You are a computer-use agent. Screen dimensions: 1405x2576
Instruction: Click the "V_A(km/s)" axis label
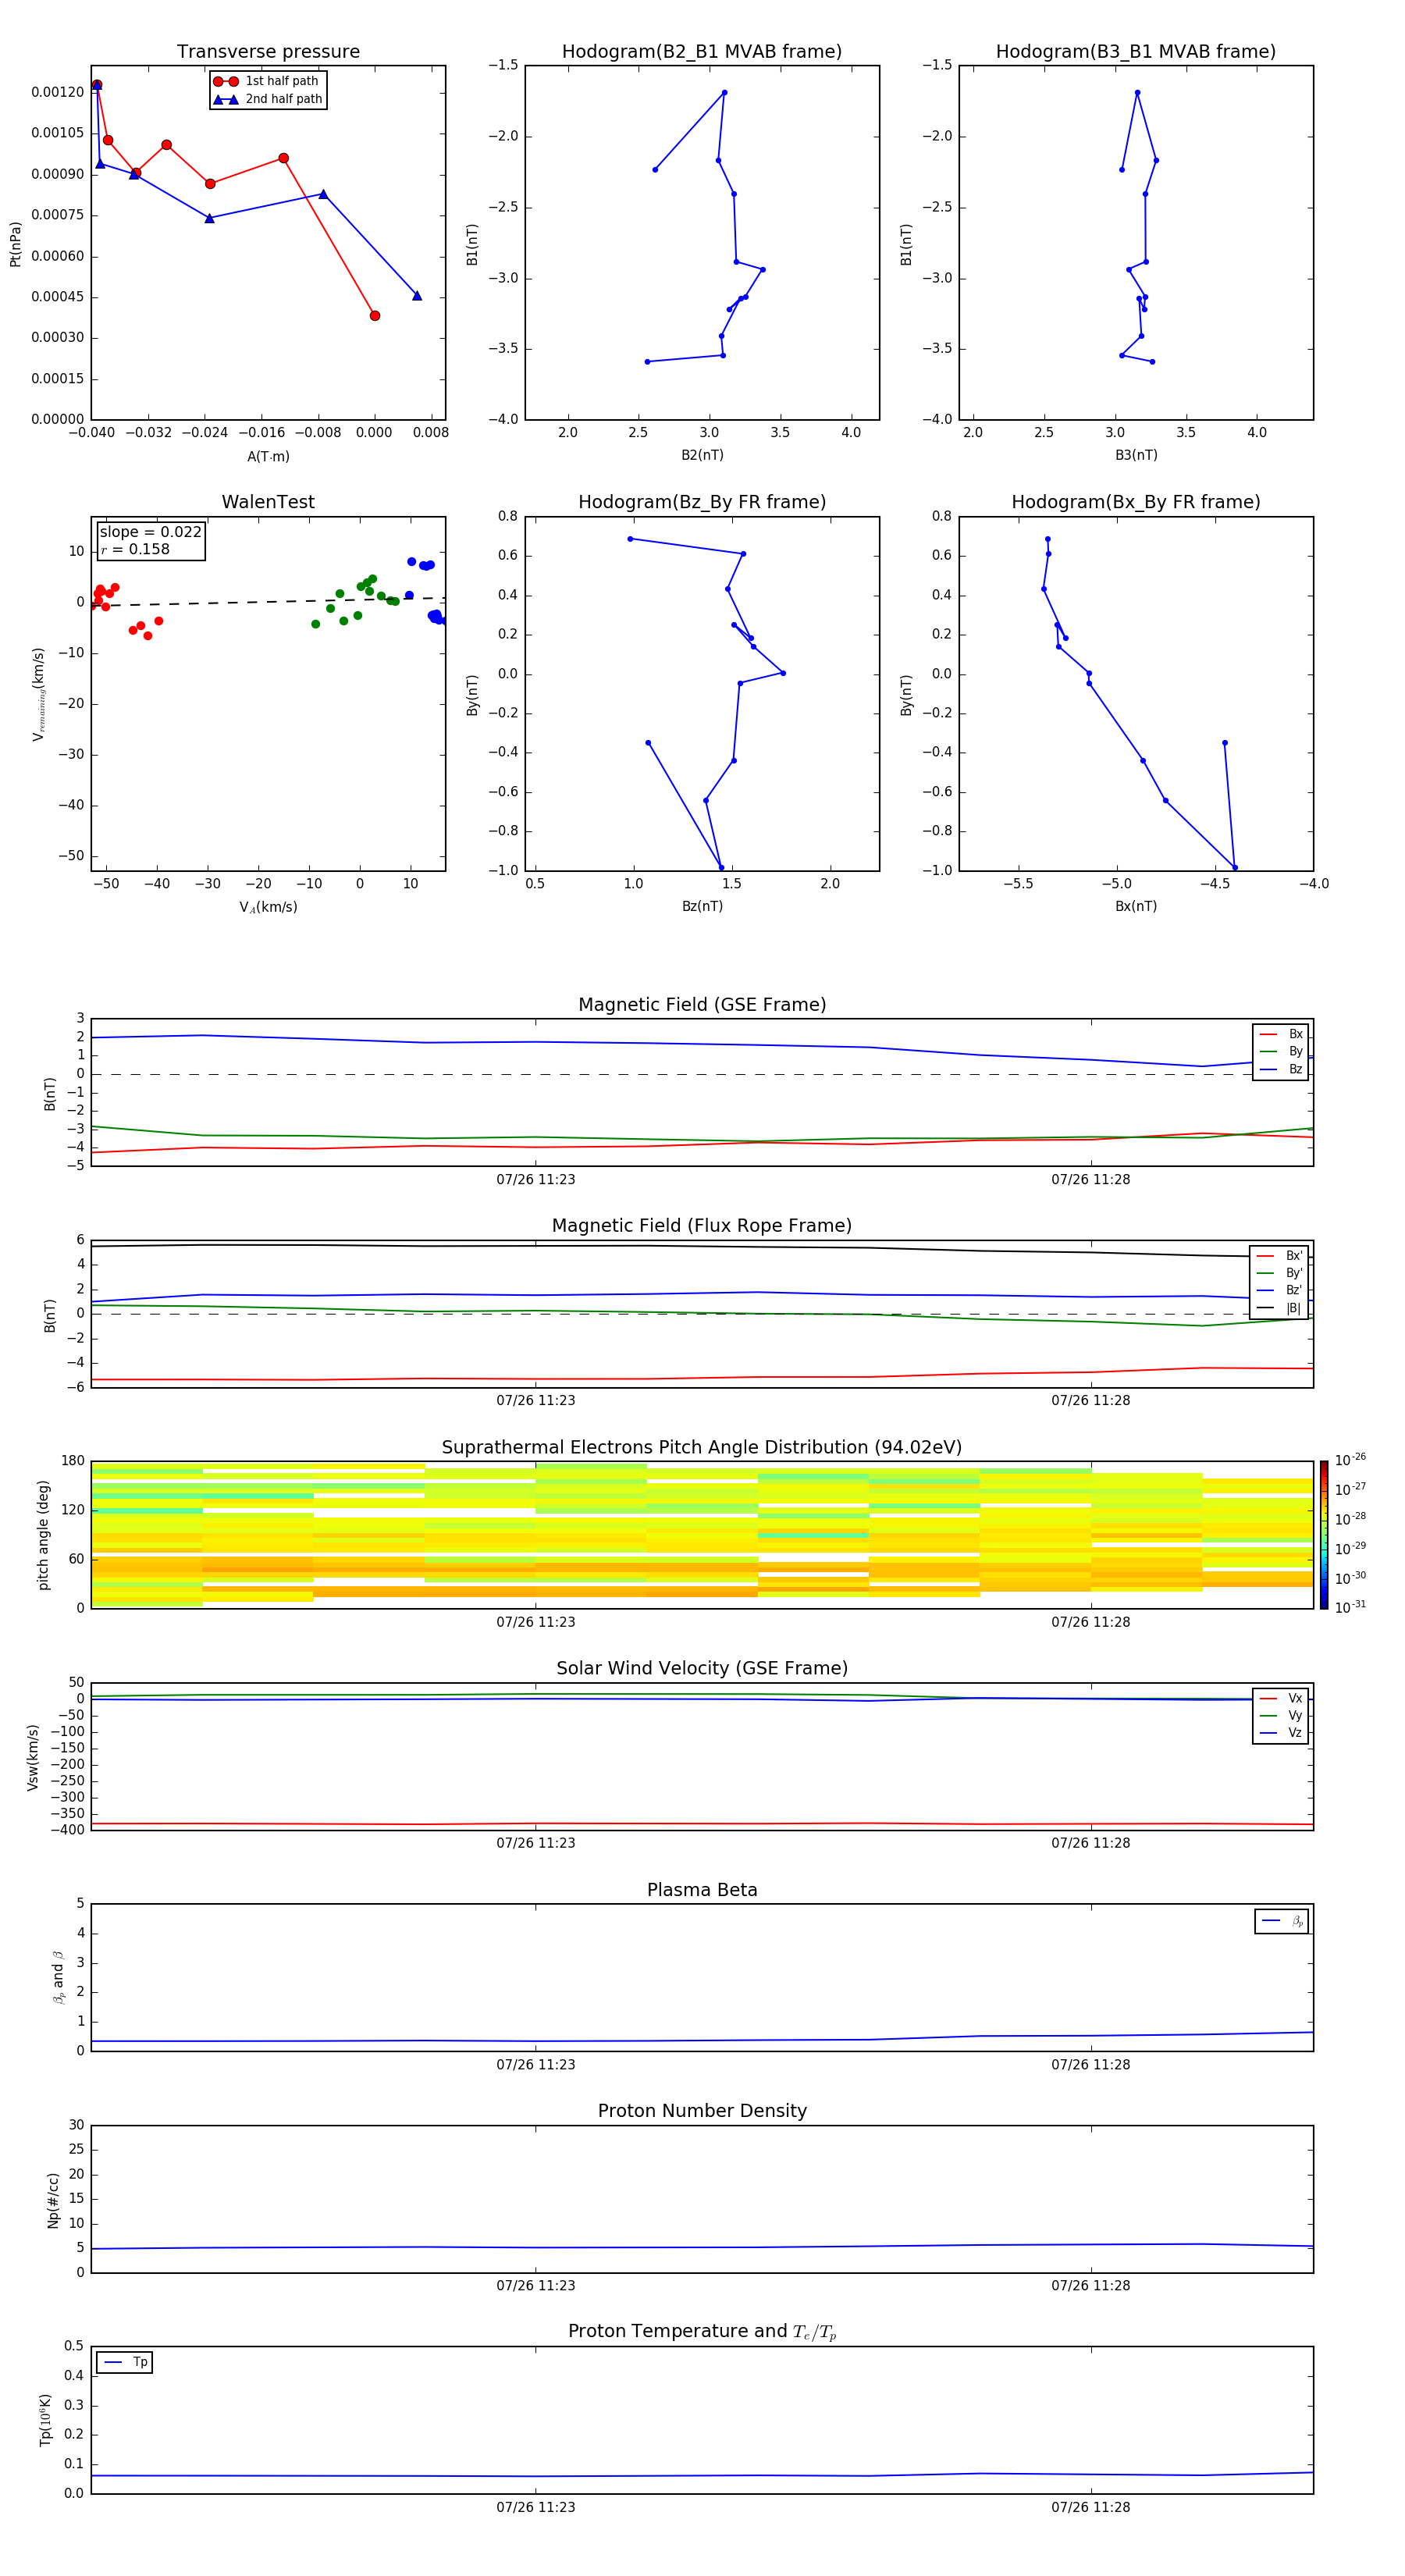[x=268, y=907]
